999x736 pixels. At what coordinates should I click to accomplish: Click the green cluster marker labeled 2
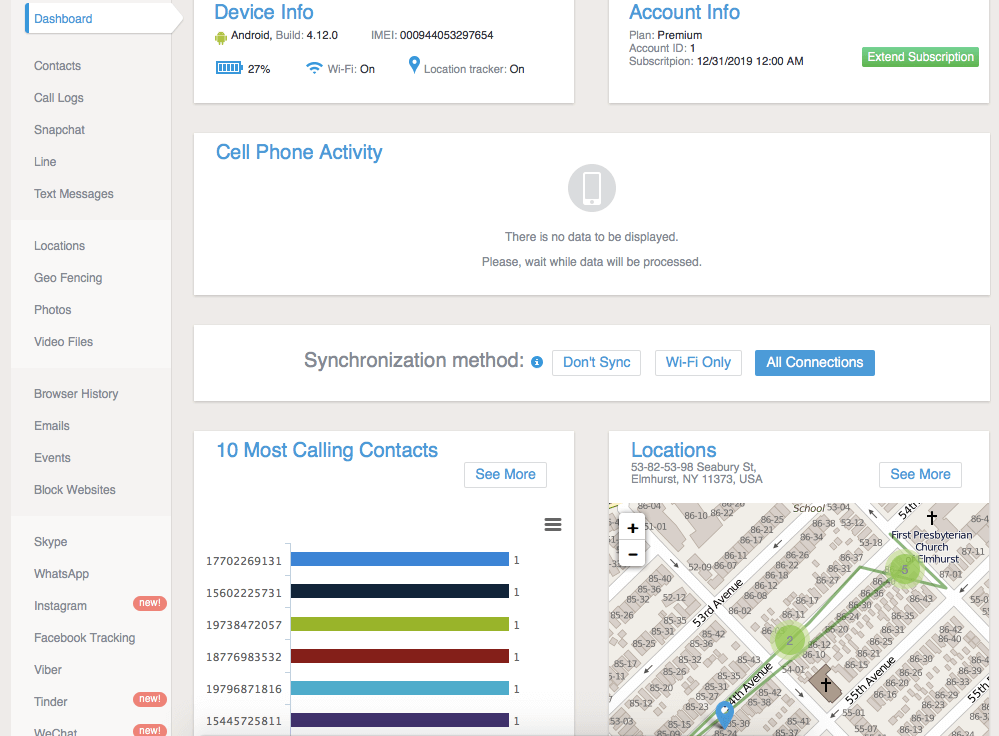pos(789,640)
